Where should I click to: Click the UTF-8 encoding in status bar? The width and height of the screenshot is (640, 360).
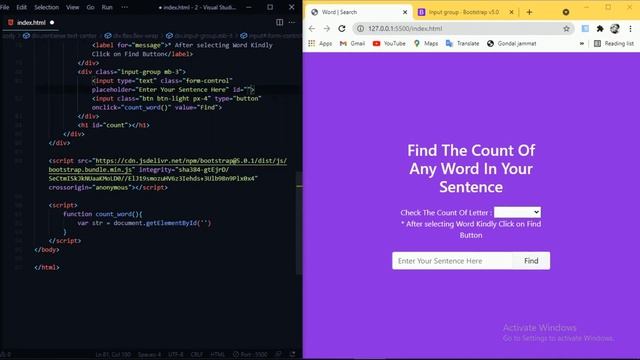coord(176,354)
